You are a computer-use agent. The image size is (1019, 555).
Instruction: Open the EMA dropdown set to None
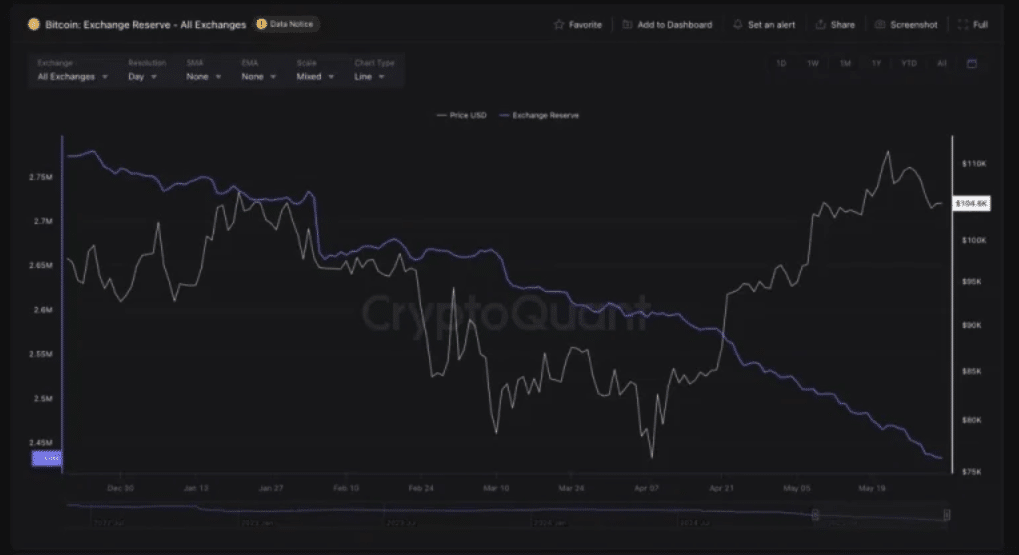259,77
